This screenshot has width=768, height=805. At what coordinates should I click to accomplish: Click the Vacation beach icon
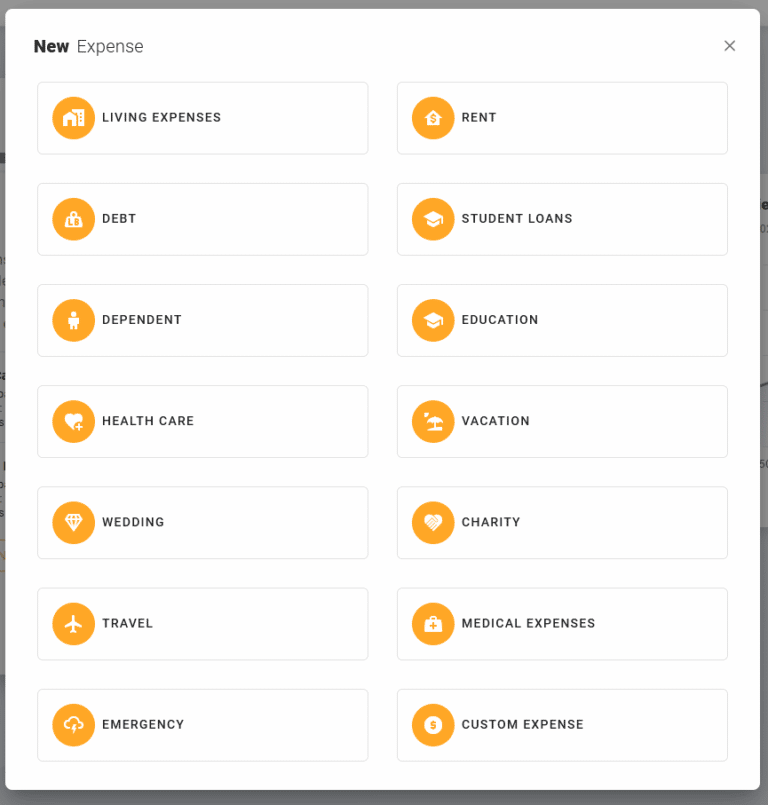433,421
